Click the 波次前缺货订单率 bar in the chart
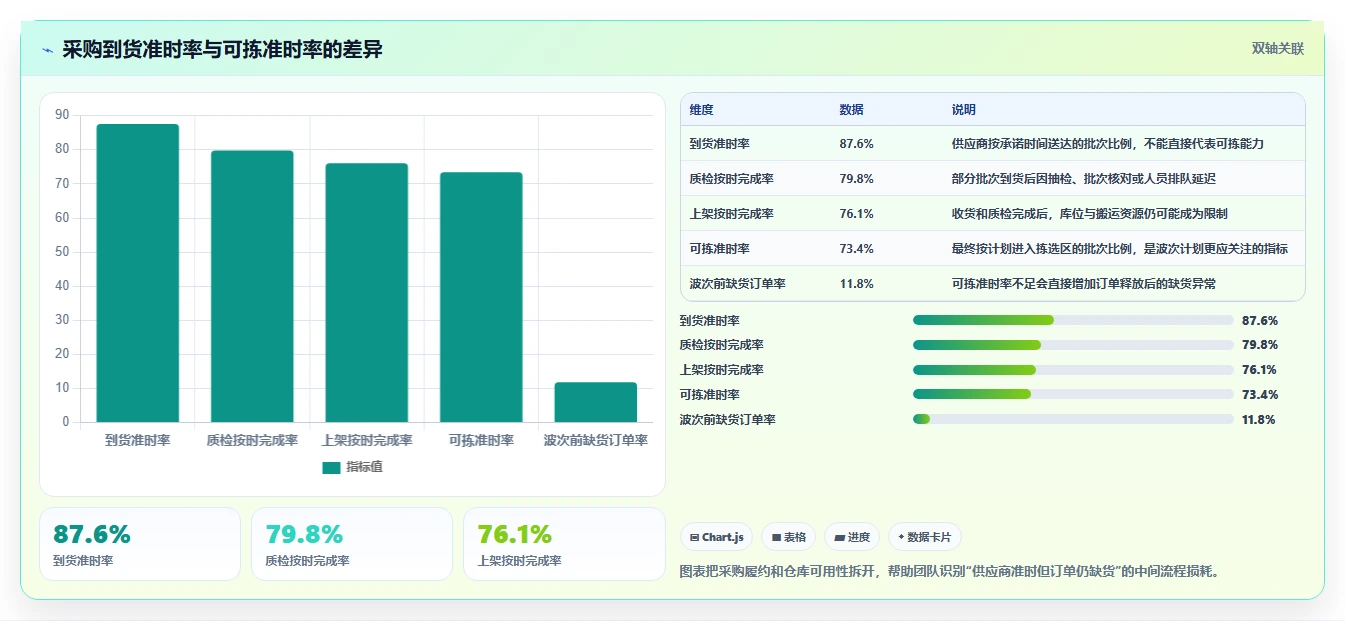1345x621 pixels. [x=596, y=402]
